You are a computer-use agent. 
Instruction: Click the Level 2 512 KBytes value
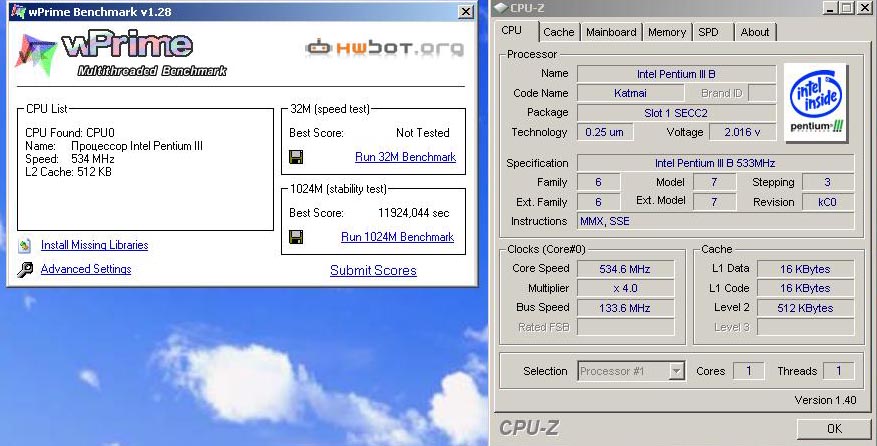pos(805,308)
